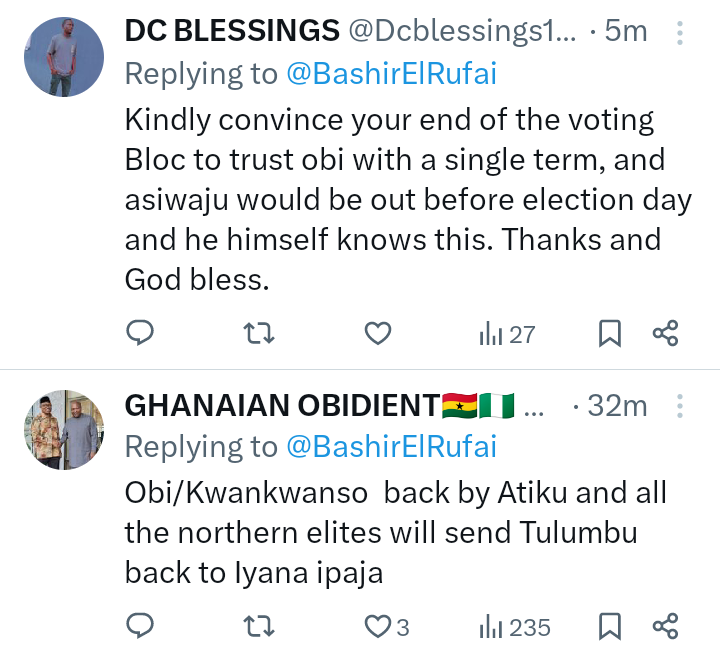Open more options on GHANAIAN OBIDIENT tweet

(x=680, y=408)
